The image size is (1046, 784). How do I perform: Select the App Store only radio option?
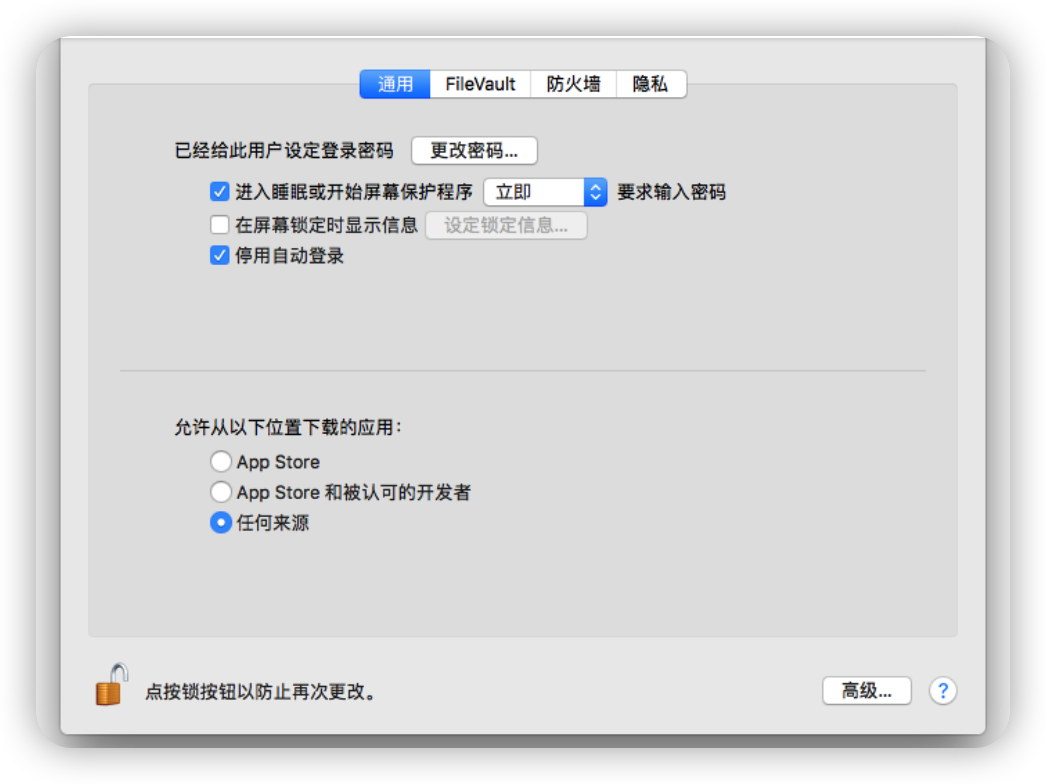tap(221, 462)
